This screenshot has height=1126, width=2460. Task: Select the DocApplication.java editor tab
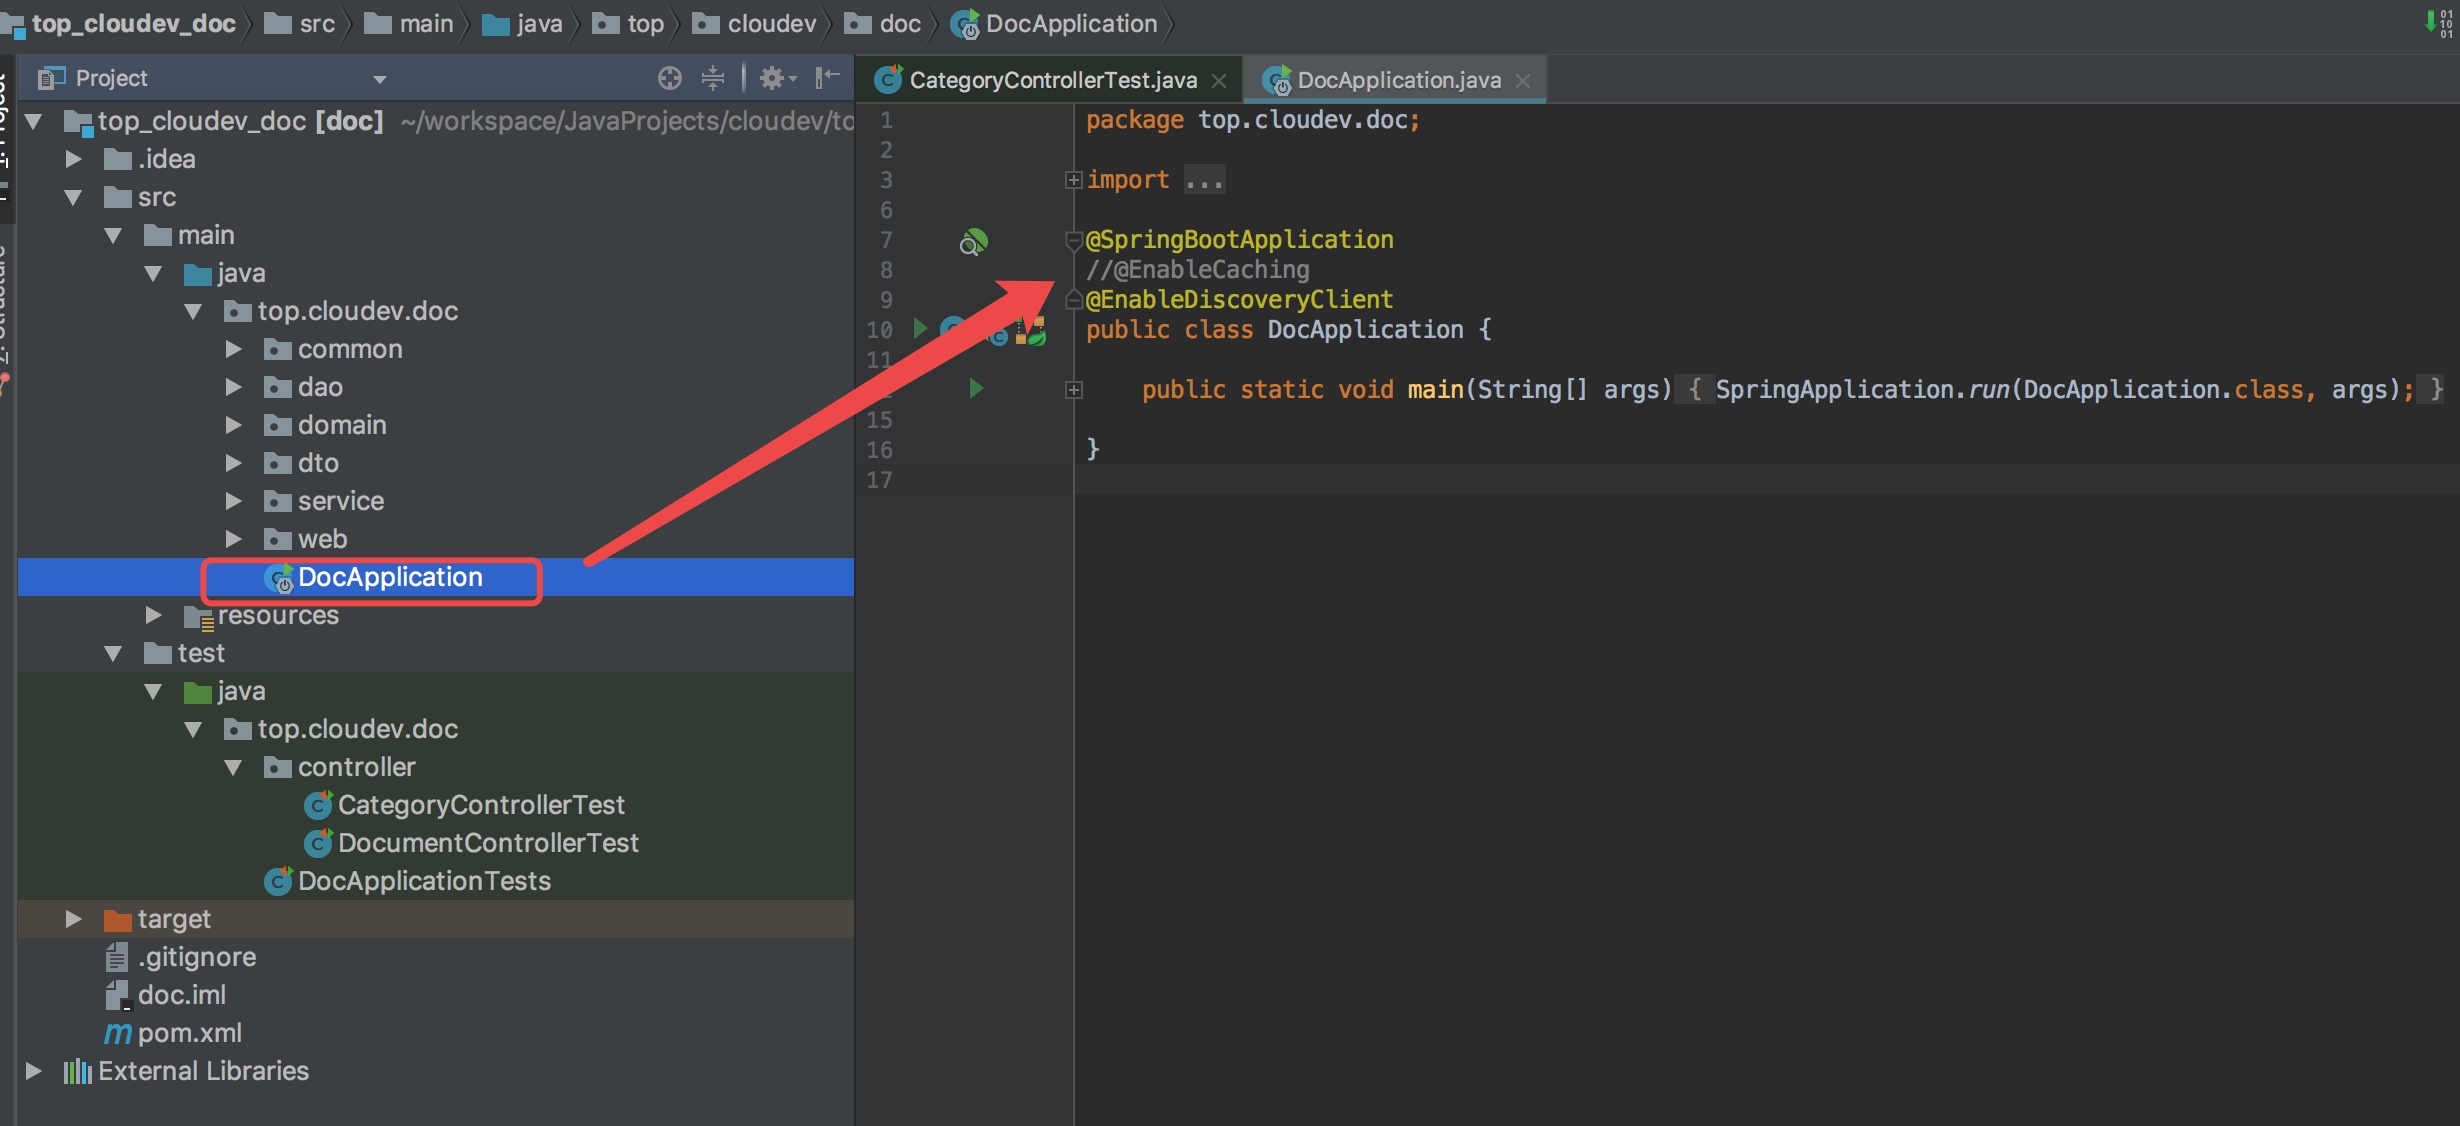(x=1398, y=80)
